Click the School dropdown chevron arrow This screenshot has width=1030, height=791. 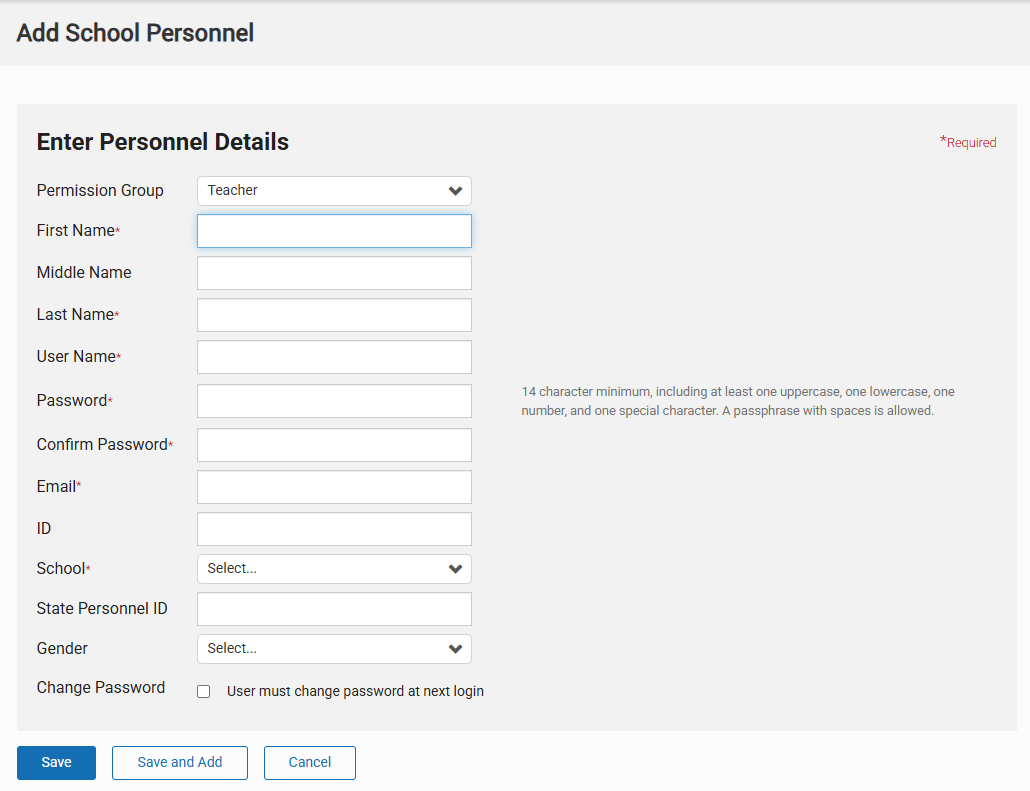coord(455,569)
